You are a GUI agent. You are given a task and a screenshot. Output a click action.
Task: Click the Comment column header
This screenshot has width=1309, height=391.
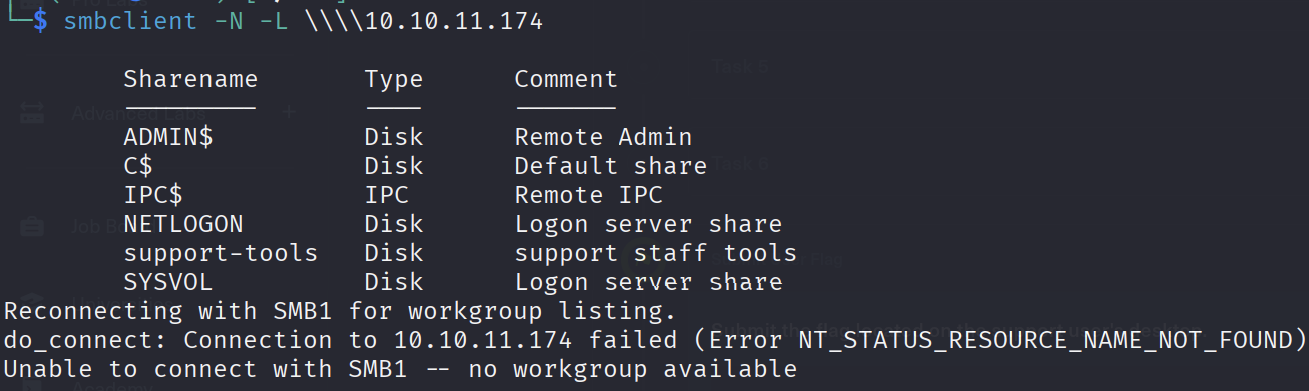[566, 79]
